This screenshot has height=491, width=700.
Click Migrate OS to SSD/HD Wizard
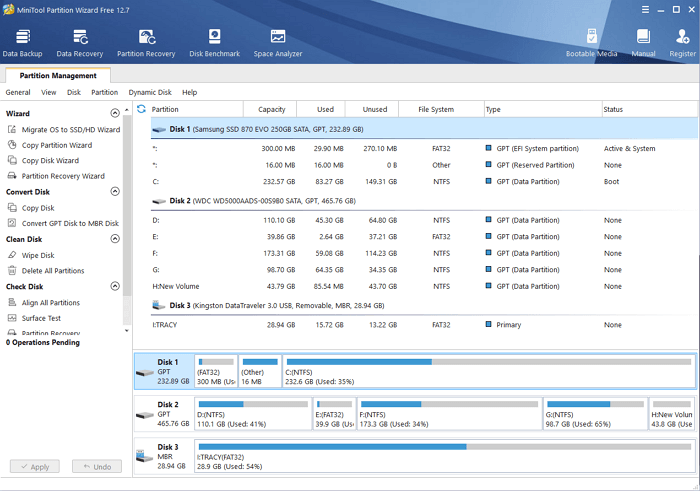click(70, 130)
